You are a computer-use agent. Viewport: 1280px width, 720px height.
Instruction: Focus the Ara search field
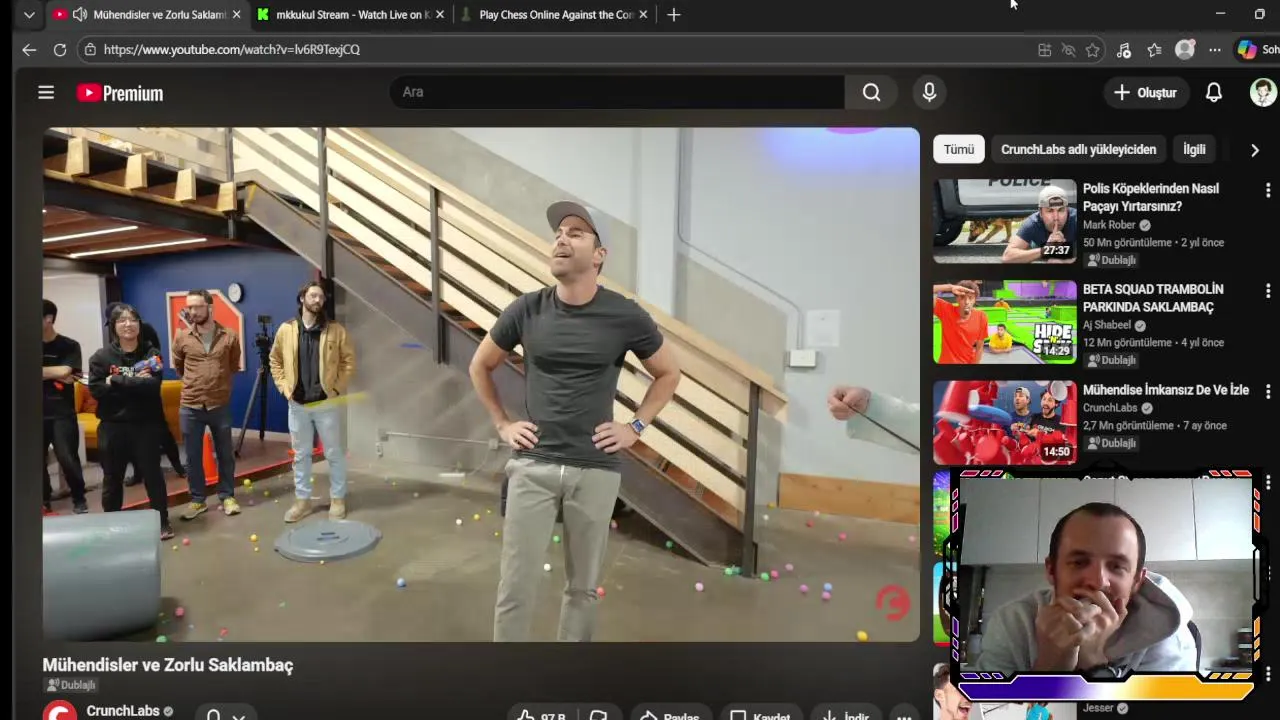617,92
